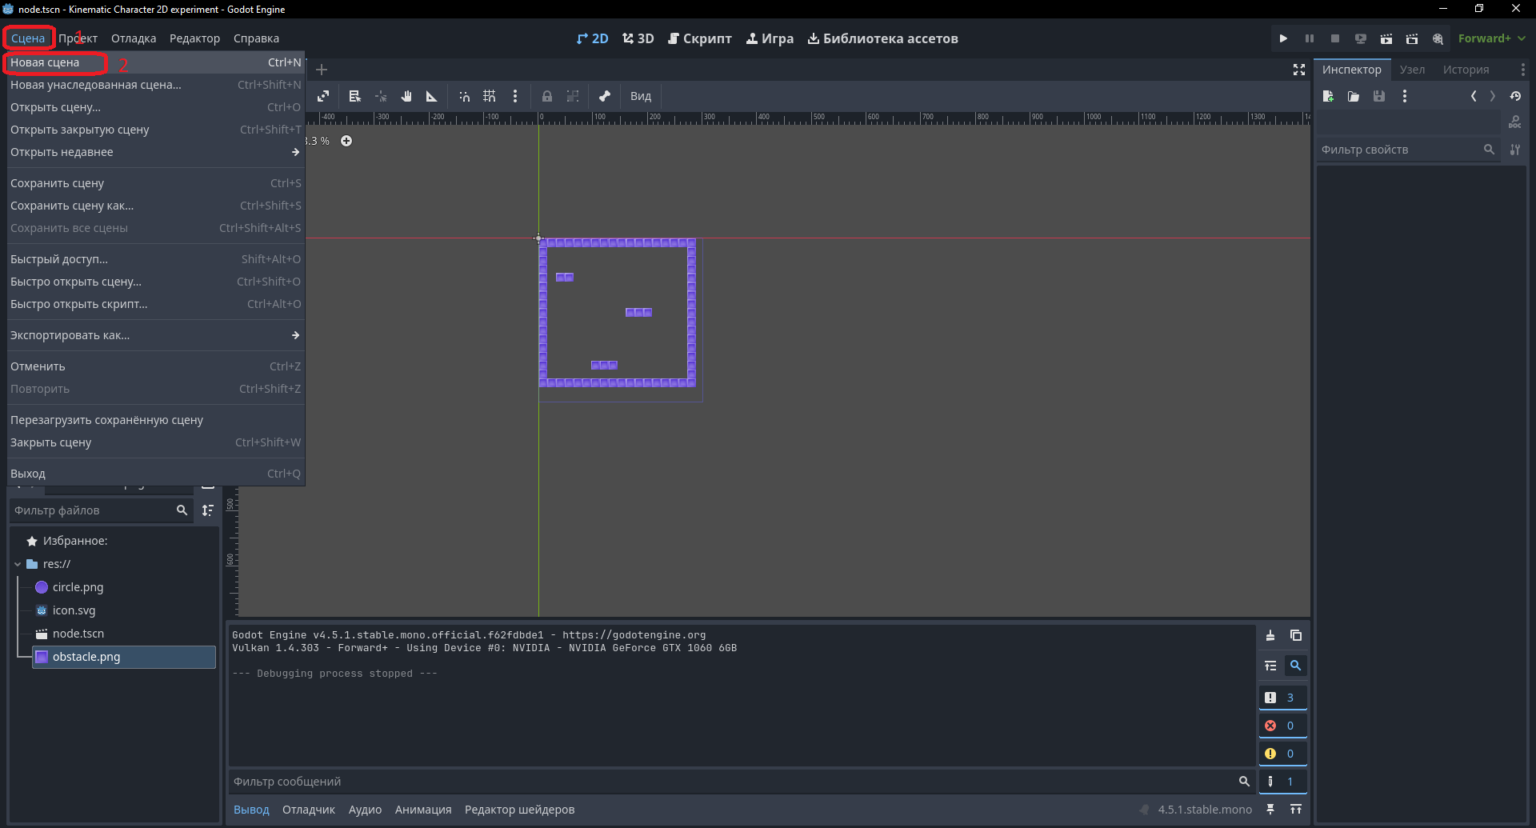Choose Новая сцена menu entry
1536x828 pixels.
pos(155,62)
